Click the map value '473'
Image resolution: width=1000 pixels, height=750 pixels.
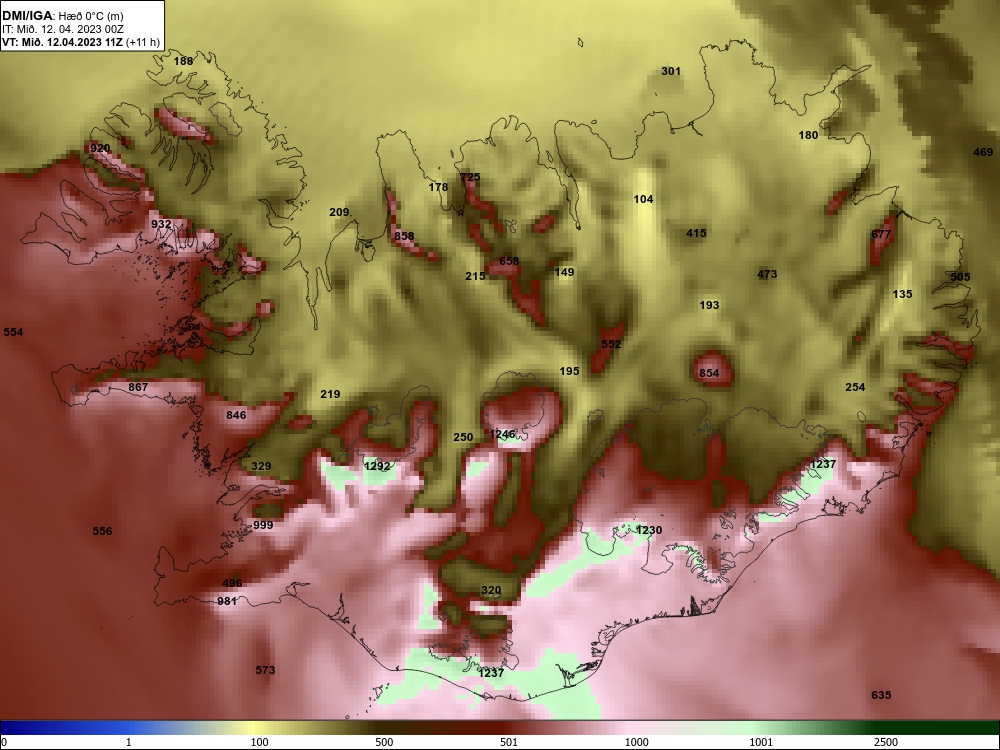[767, 274]
